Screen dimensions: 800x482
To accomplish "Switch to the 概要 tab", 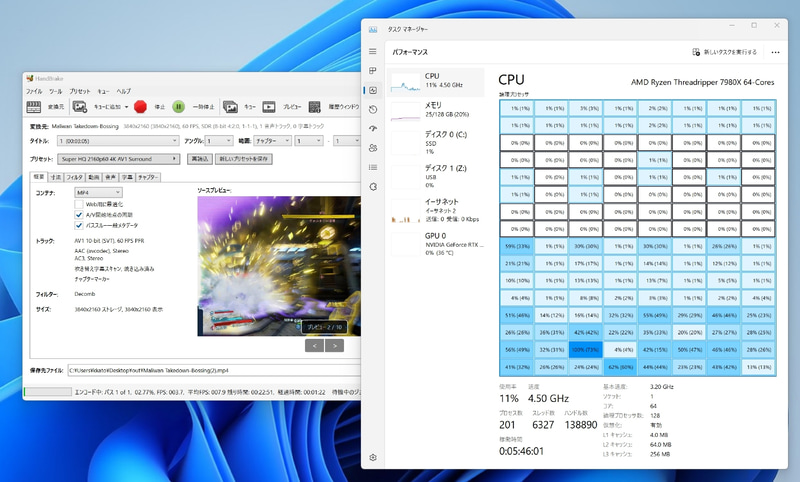I will [39, 176].
